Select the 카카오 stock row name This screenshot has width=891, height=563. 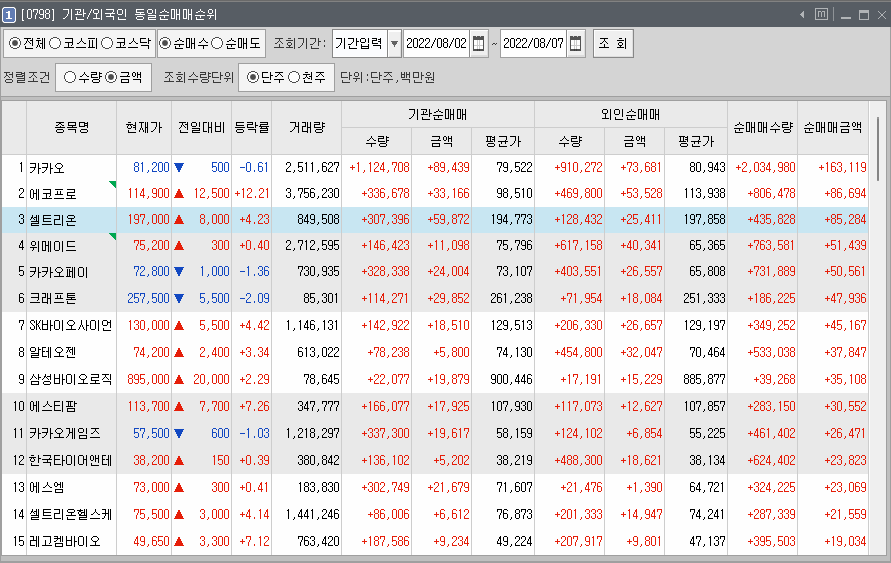click(x=47, y=168)
